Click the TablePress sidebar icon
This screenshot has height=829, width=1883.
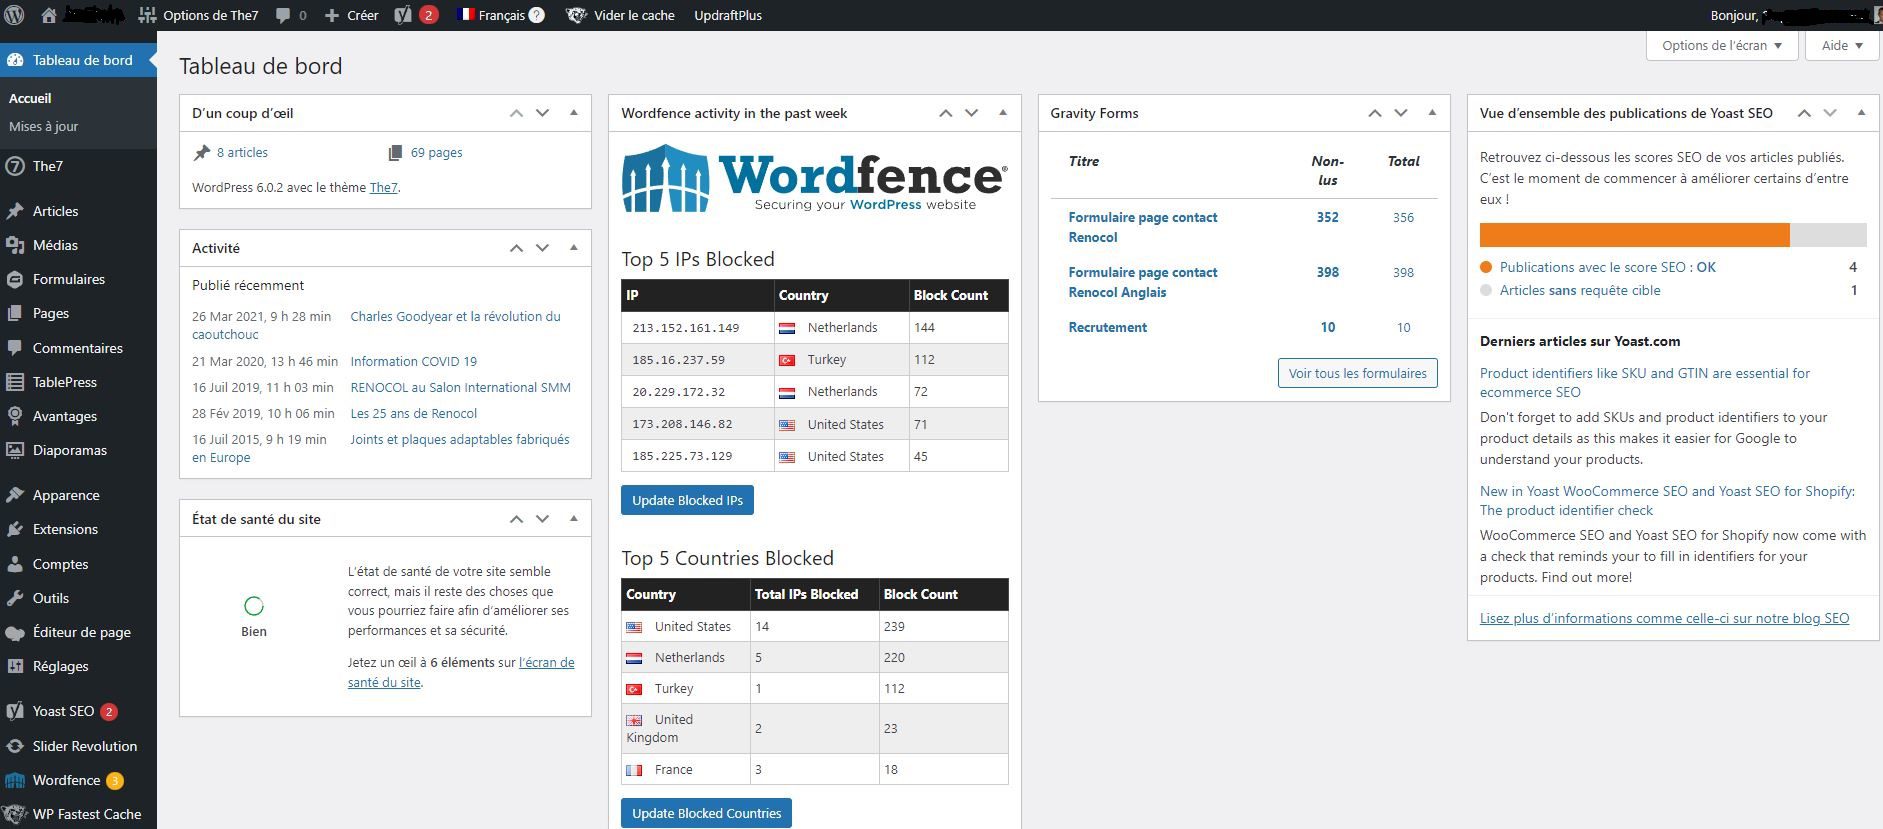[15, 382]
